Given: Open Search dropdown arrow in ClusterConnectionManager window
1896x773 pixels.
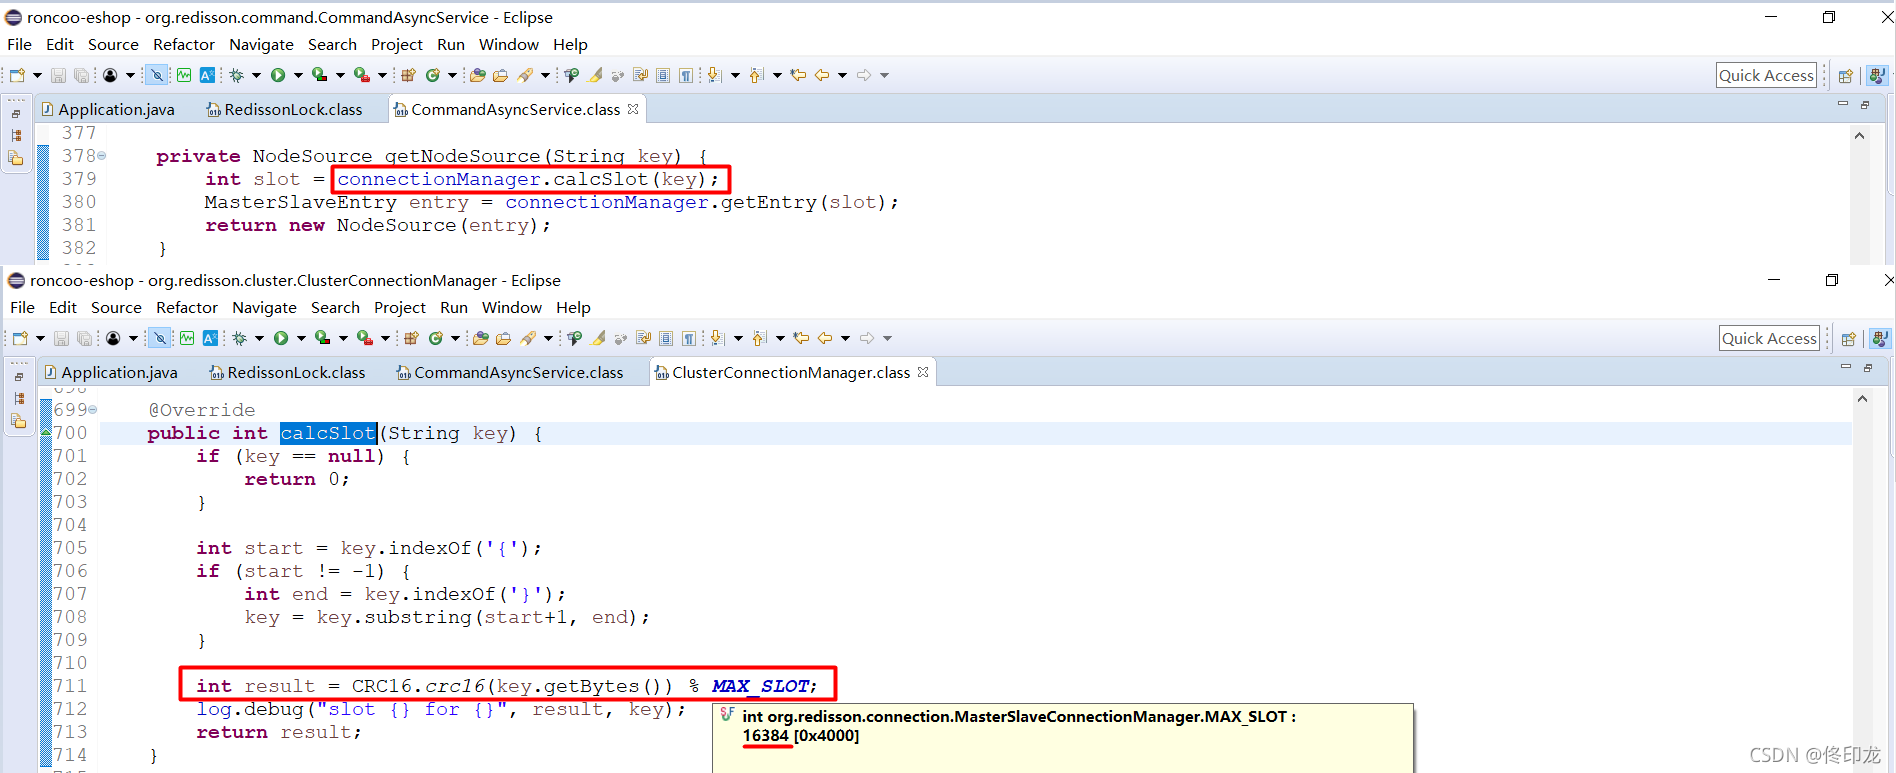Looking at the screenshot, I should pos(548,338).
